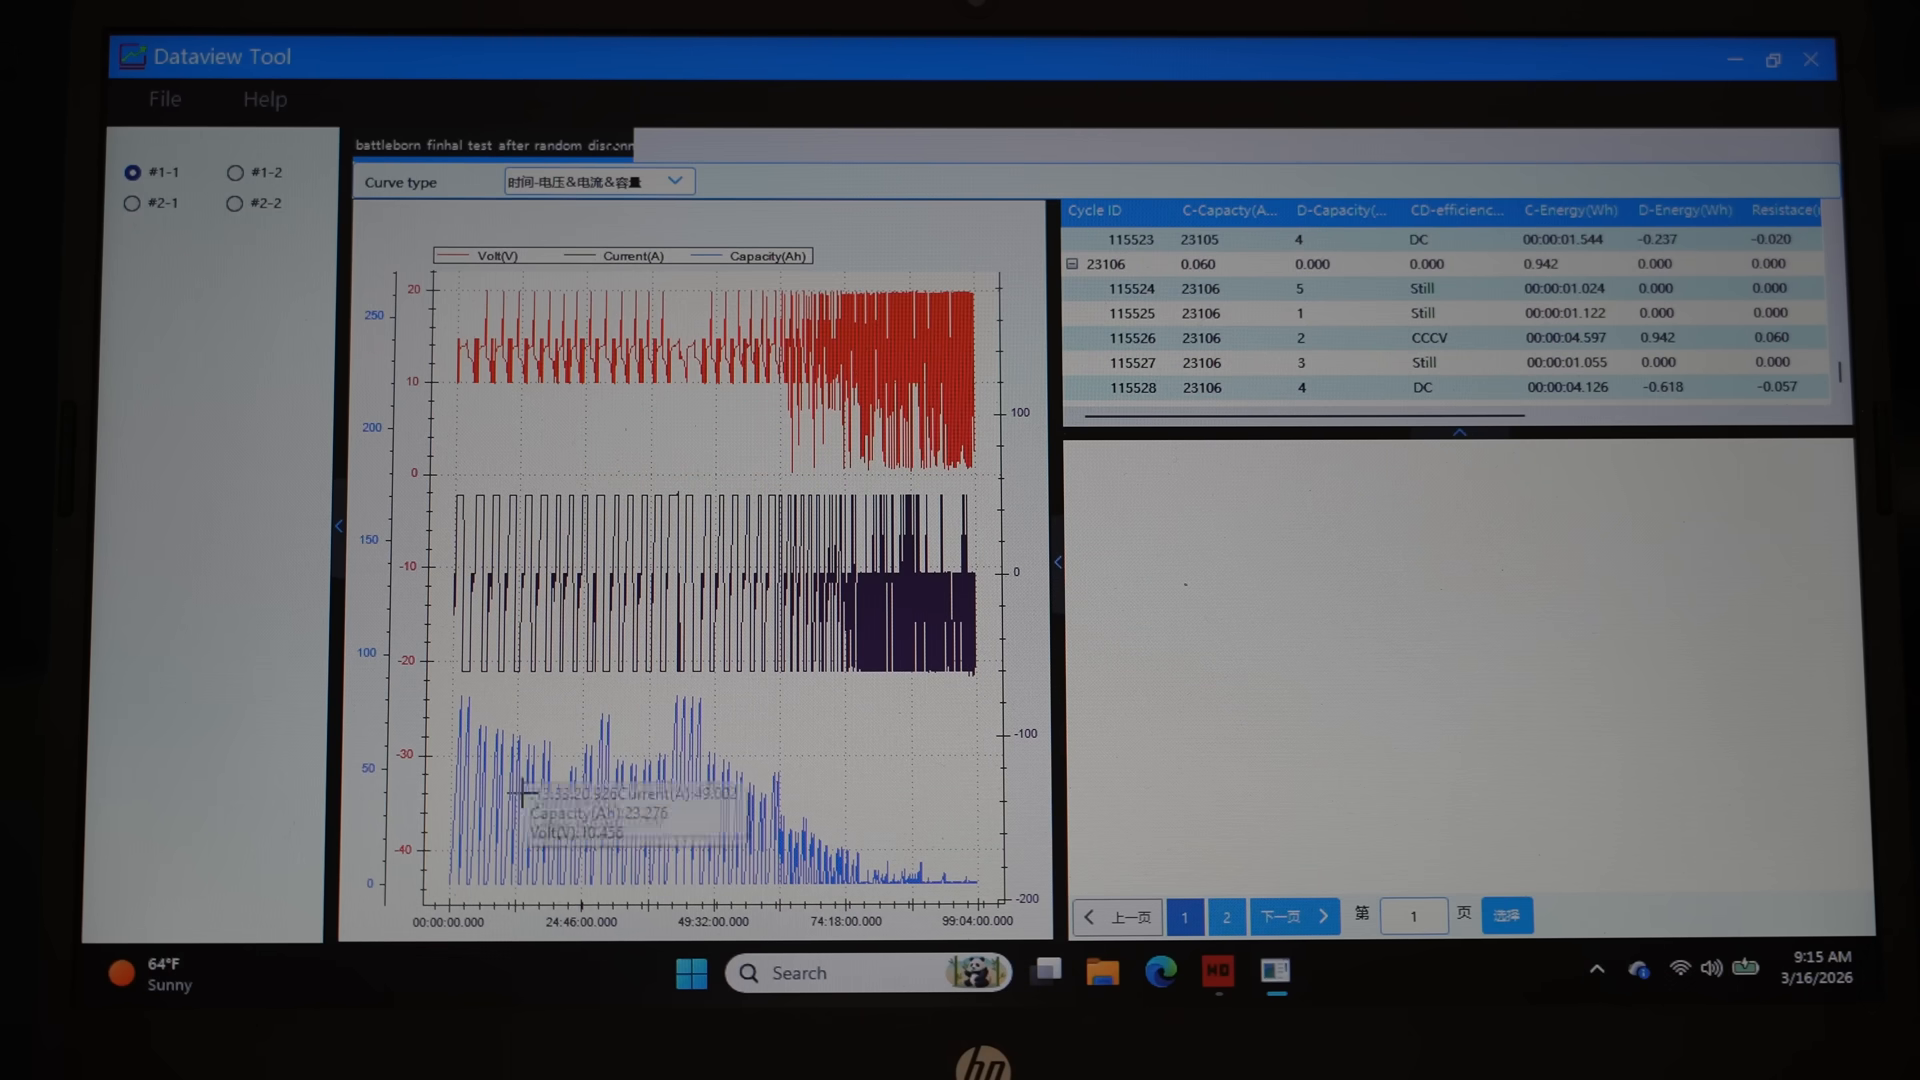
Task: Open the File menu
Action: [x=165, y=99]
